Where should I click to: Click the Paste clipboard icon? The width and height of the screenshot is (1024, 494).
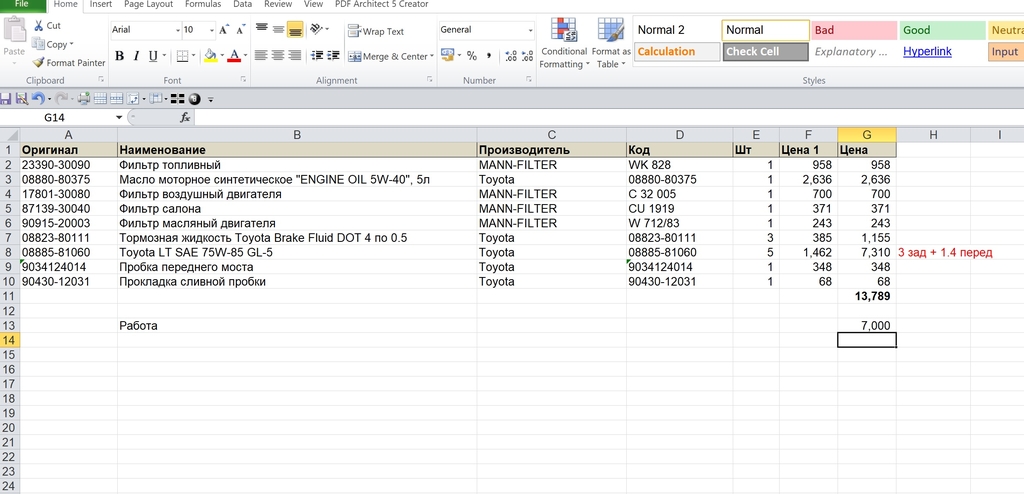14,30
